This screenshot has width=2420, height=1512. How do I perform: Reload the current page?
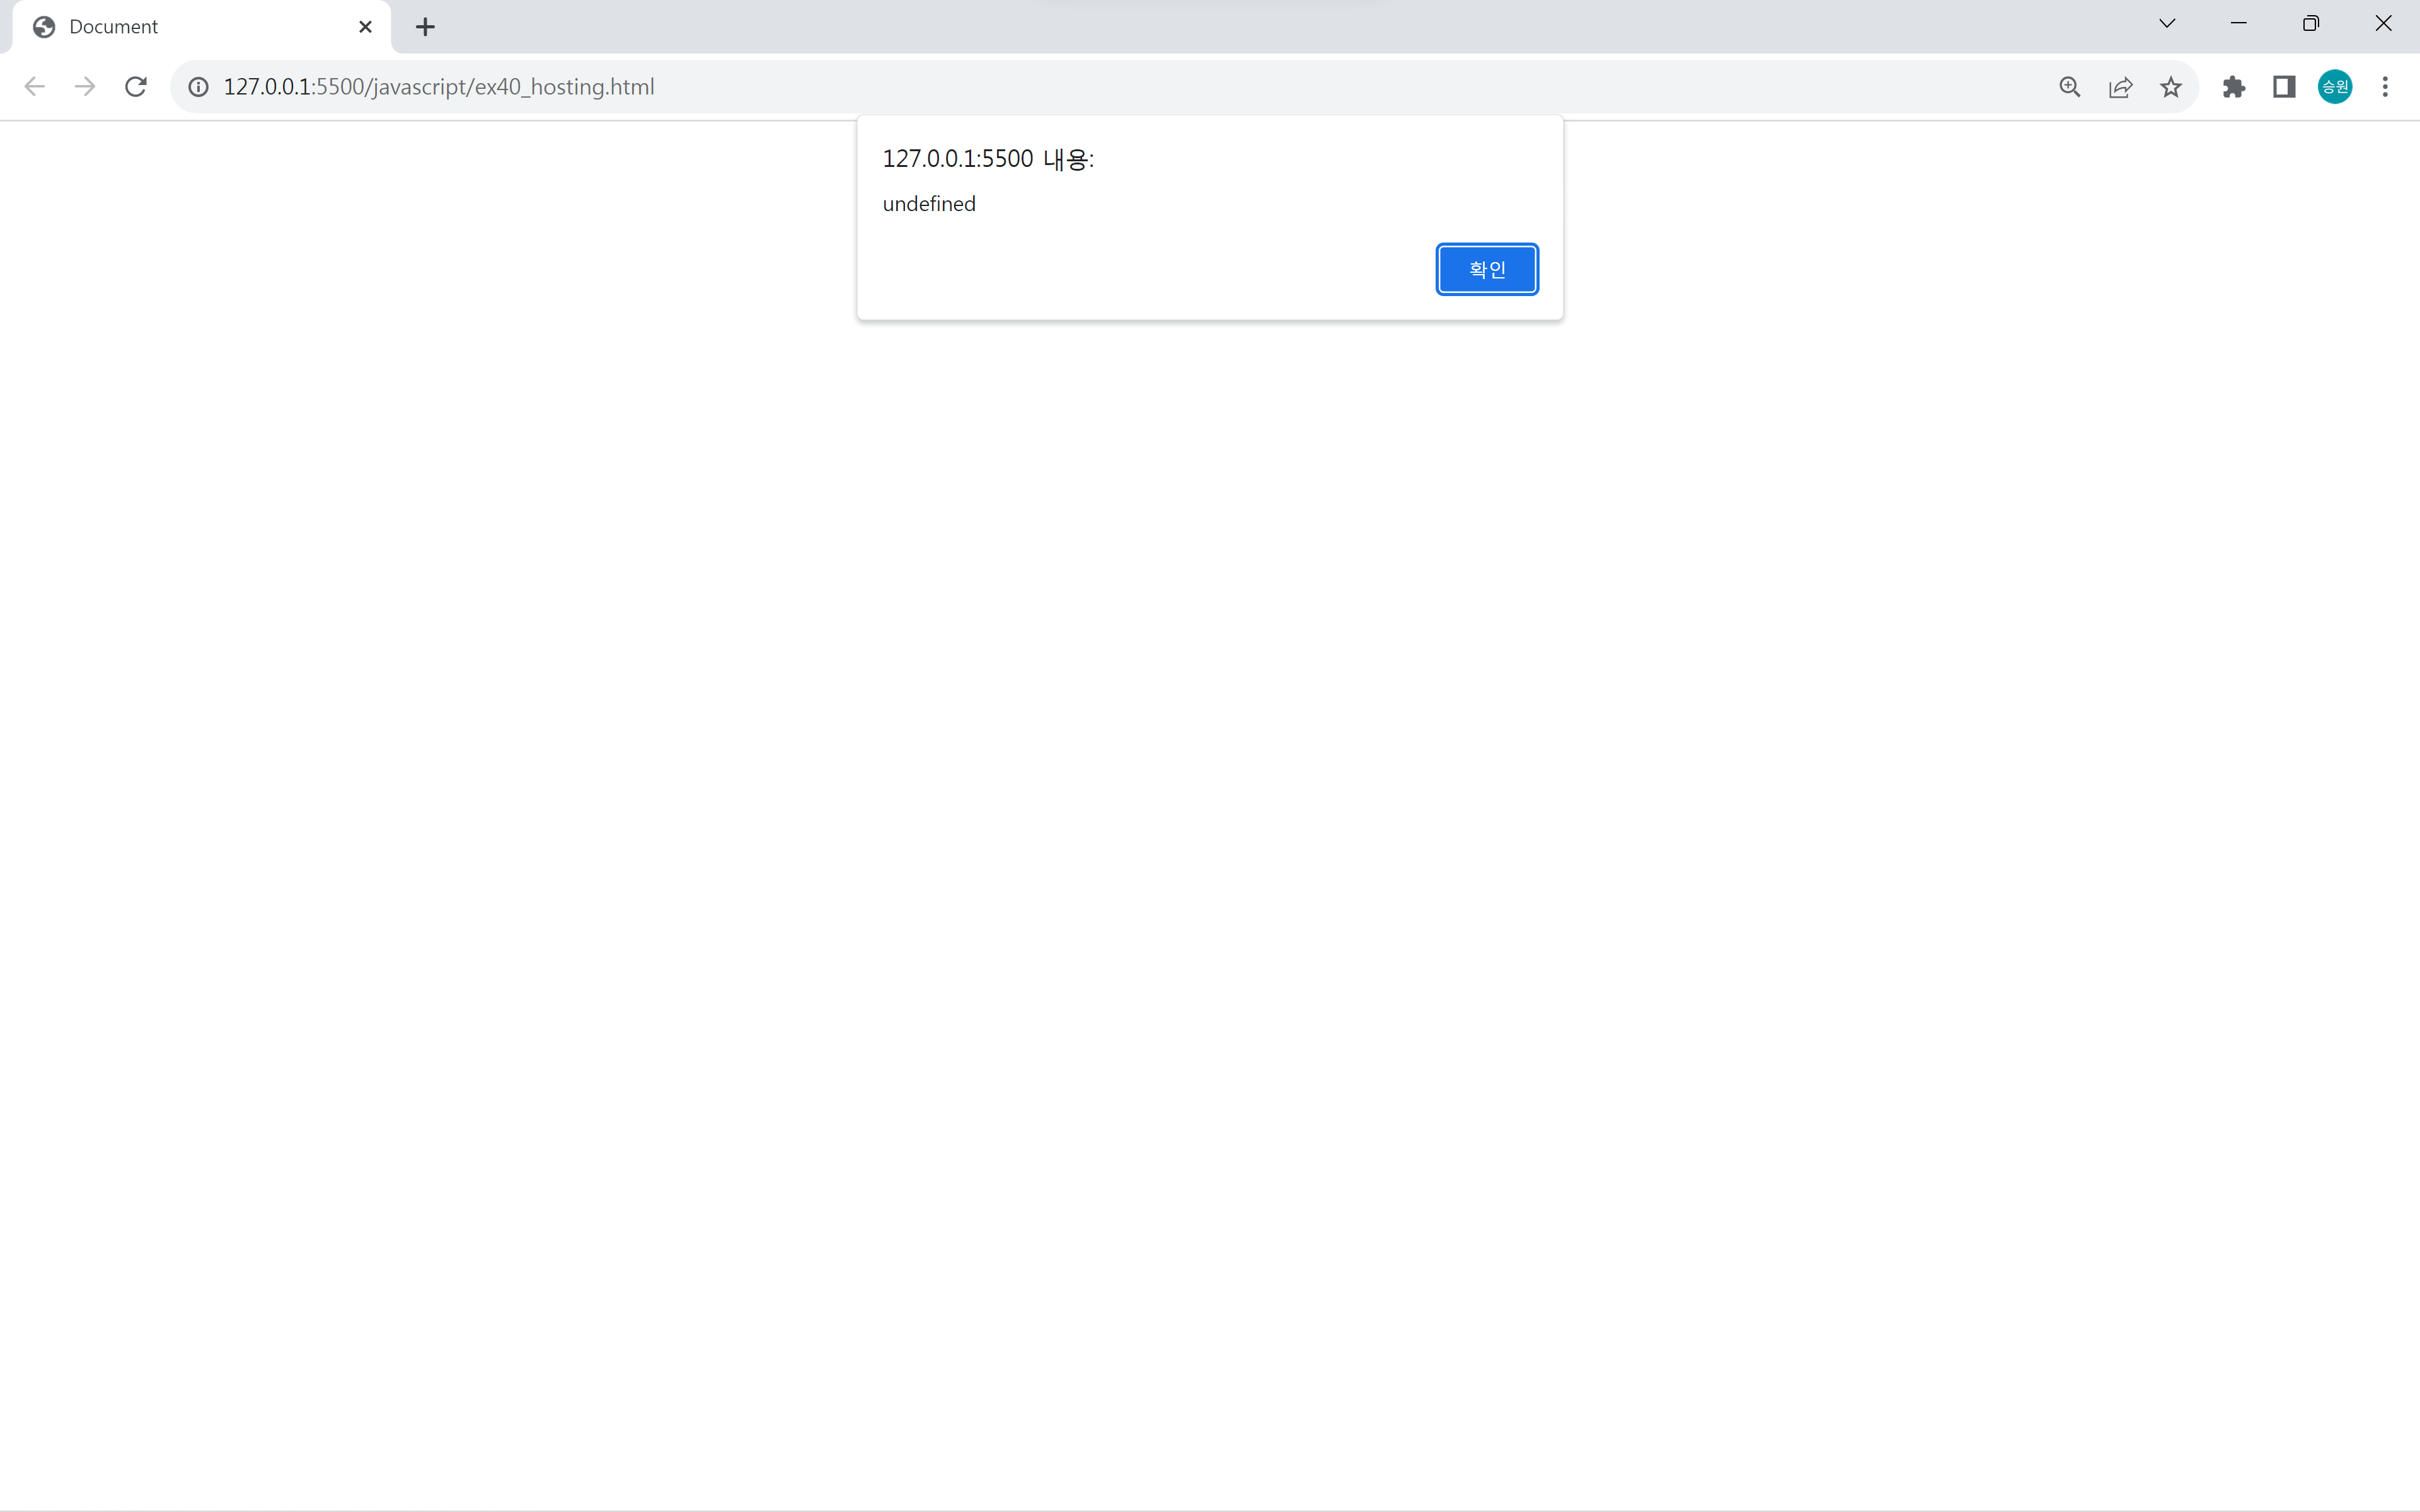point(136,87)
